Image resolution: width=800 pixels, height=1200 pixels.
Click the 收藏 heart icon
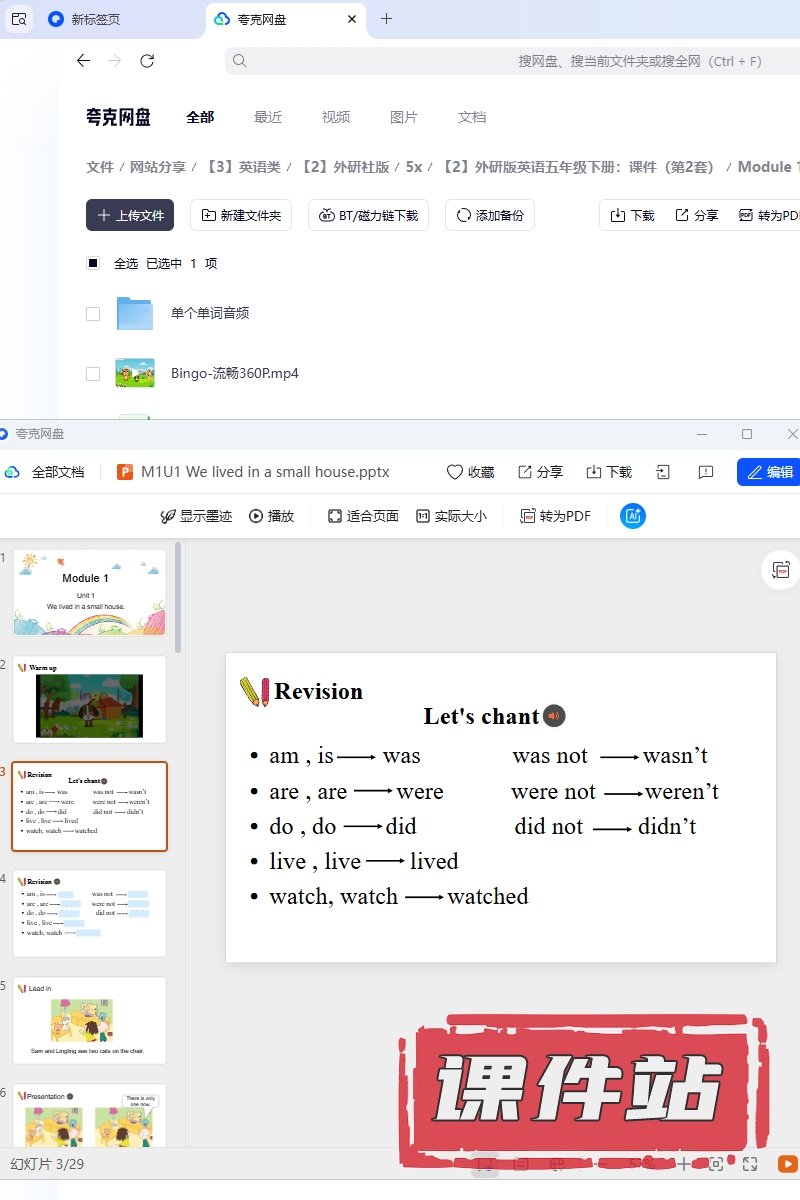pos(455,472)
